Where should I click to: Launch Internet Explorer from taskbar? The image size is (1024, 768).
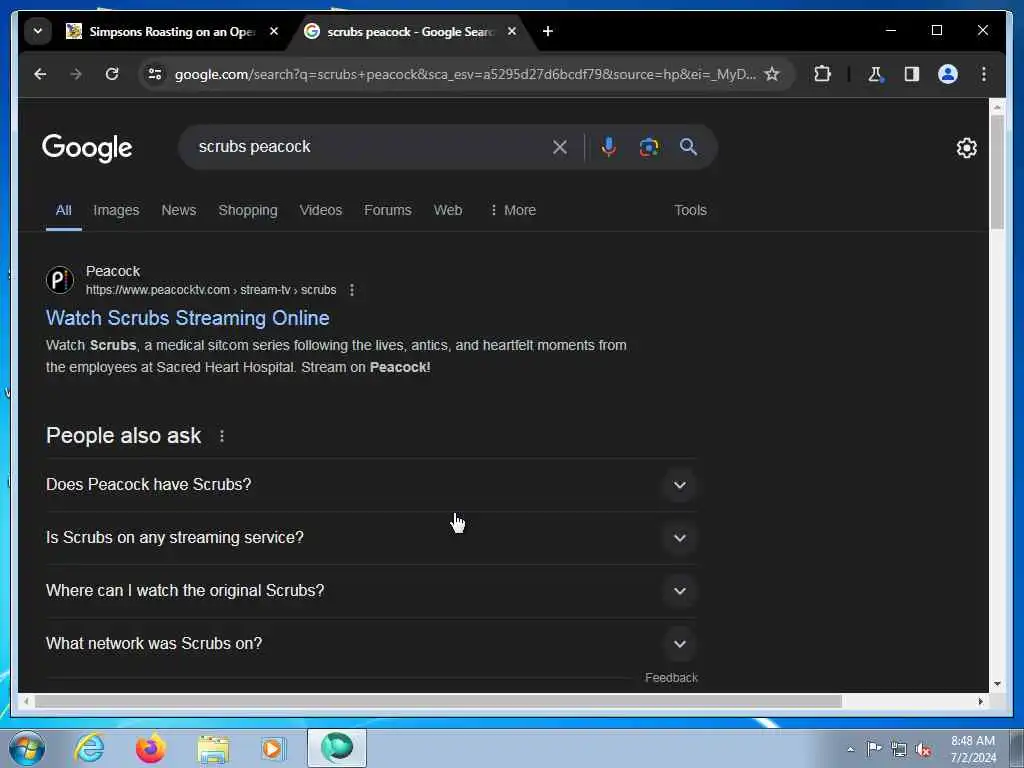(89, 748)
